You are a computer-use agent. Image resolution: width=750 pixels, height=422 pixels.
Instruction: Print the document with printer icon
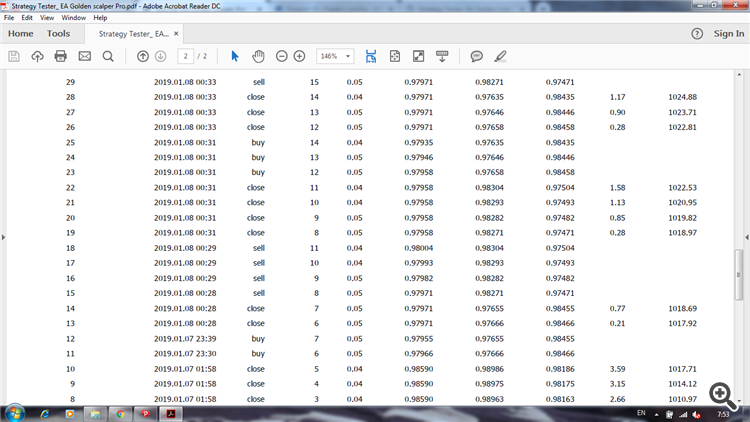(x=61, y=56)
